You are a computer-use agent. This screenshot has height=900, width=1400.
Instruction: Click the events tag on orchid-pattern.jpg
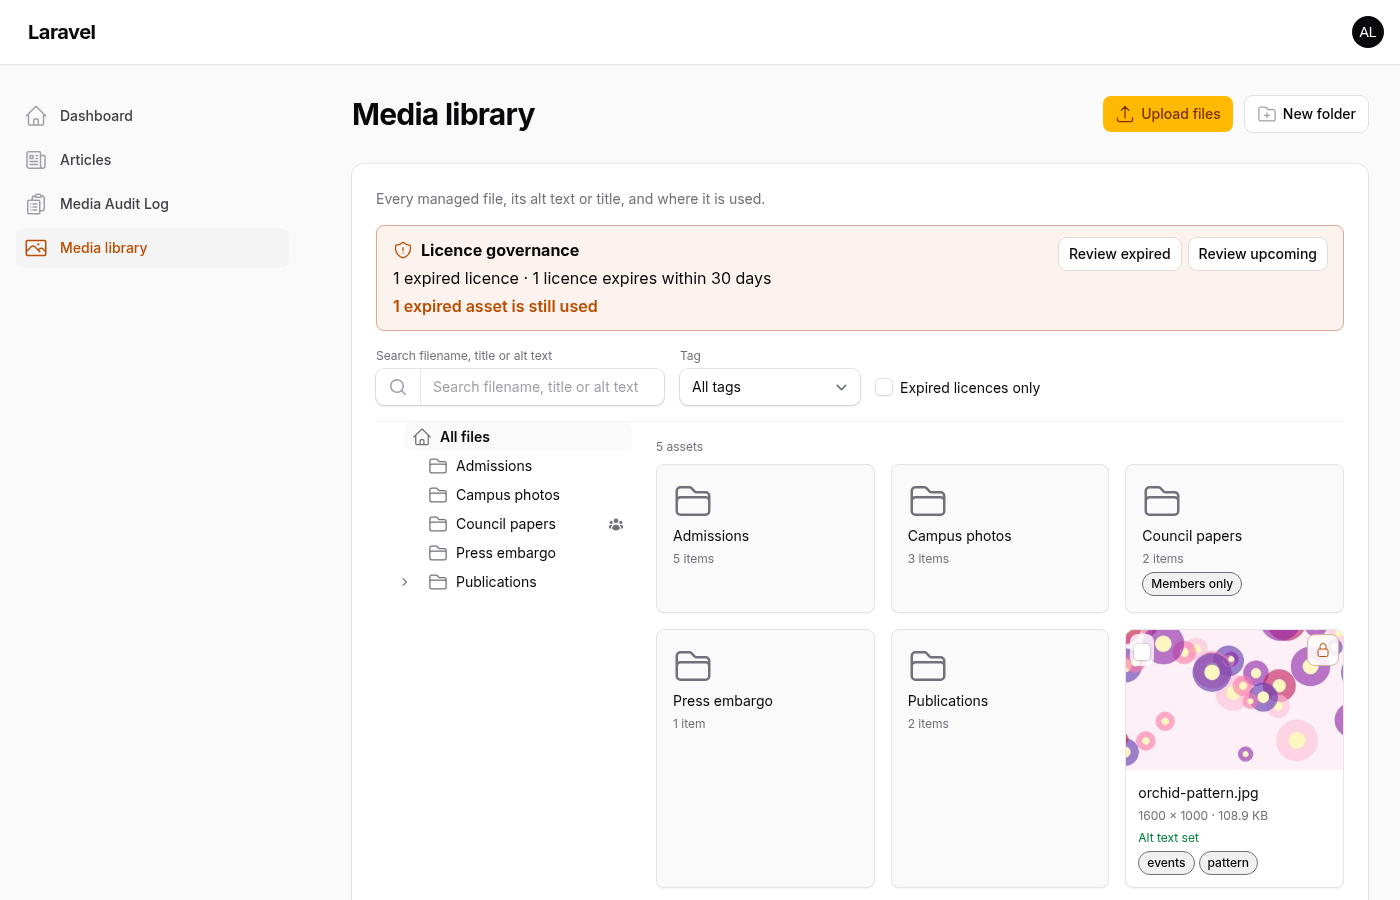pos(1166,863)
